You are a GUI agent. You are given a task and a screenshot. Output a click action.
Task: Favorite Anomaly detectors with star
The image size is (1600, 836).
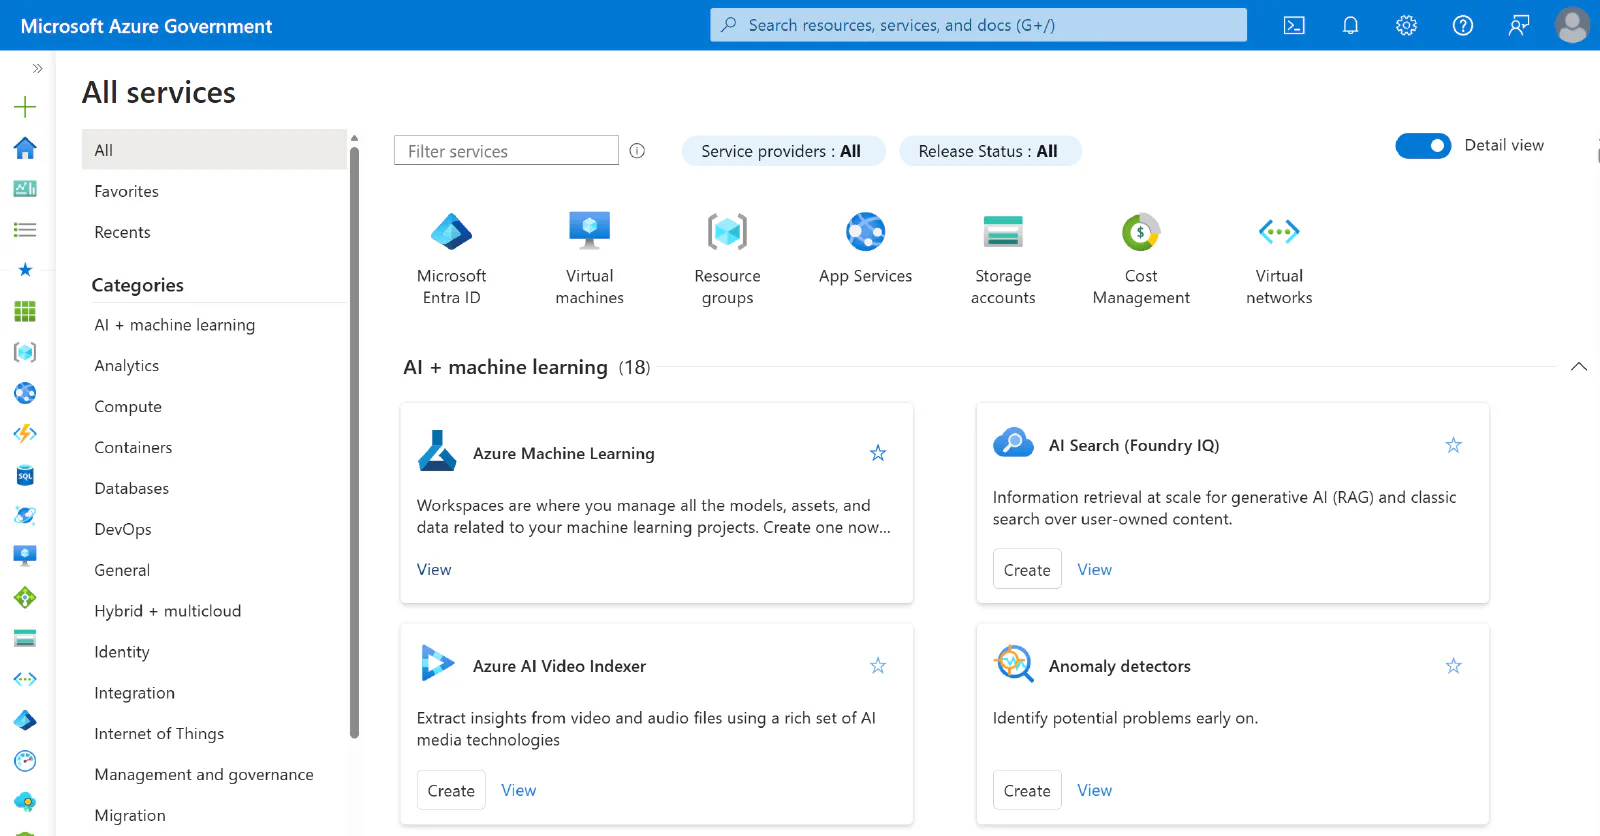[1454, 666]
